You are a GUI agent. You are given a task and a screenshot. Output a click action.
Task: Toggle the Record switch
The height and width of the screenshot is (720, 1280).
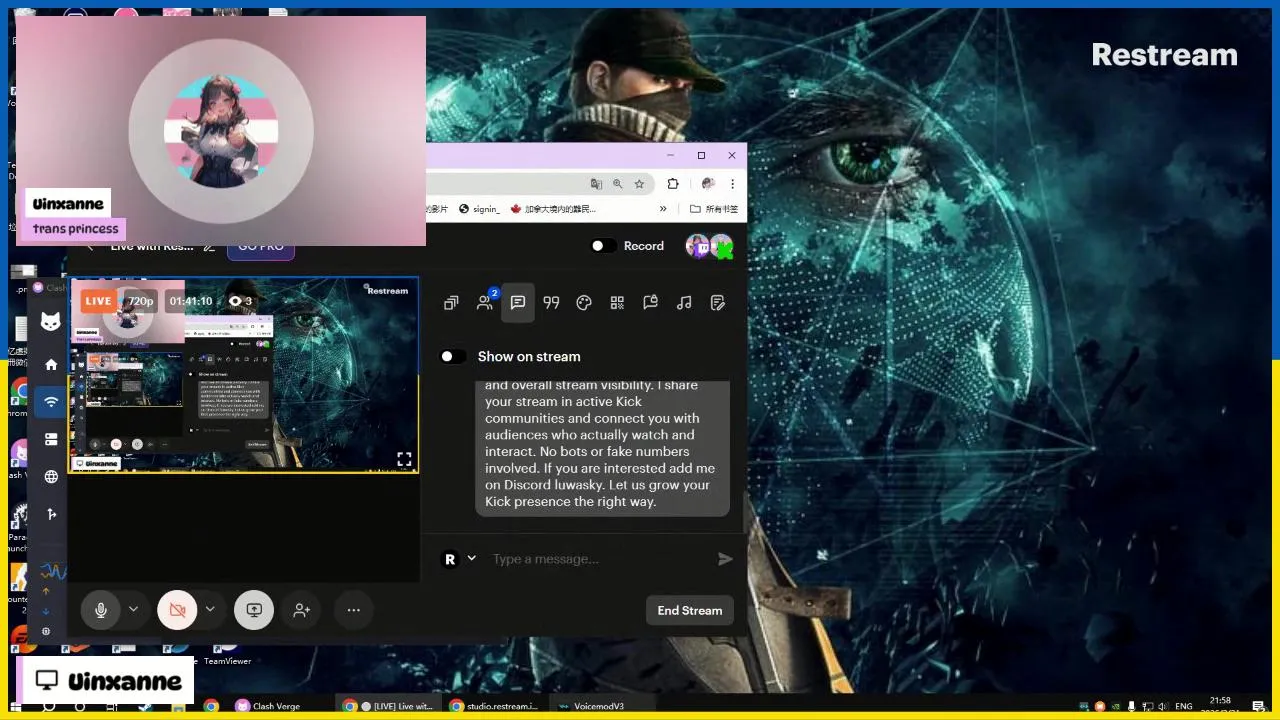coord(603,246)
